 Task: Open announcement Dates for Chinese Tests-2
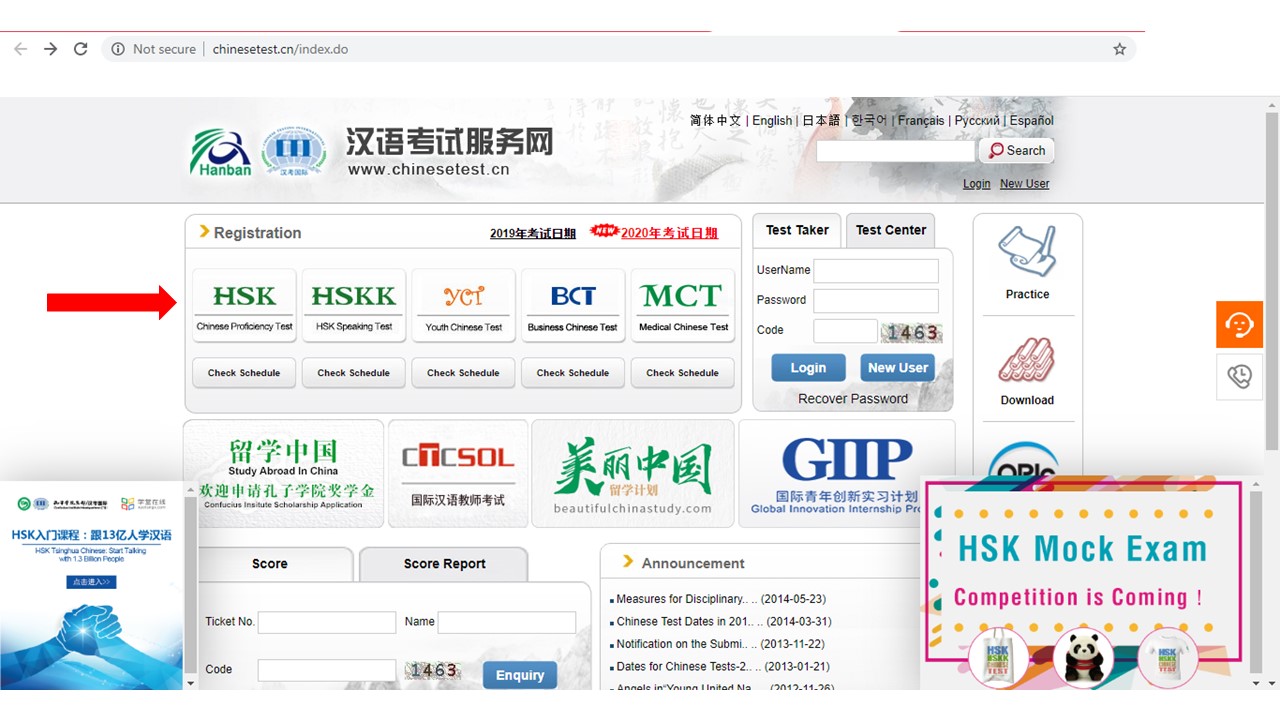(723, 666)
